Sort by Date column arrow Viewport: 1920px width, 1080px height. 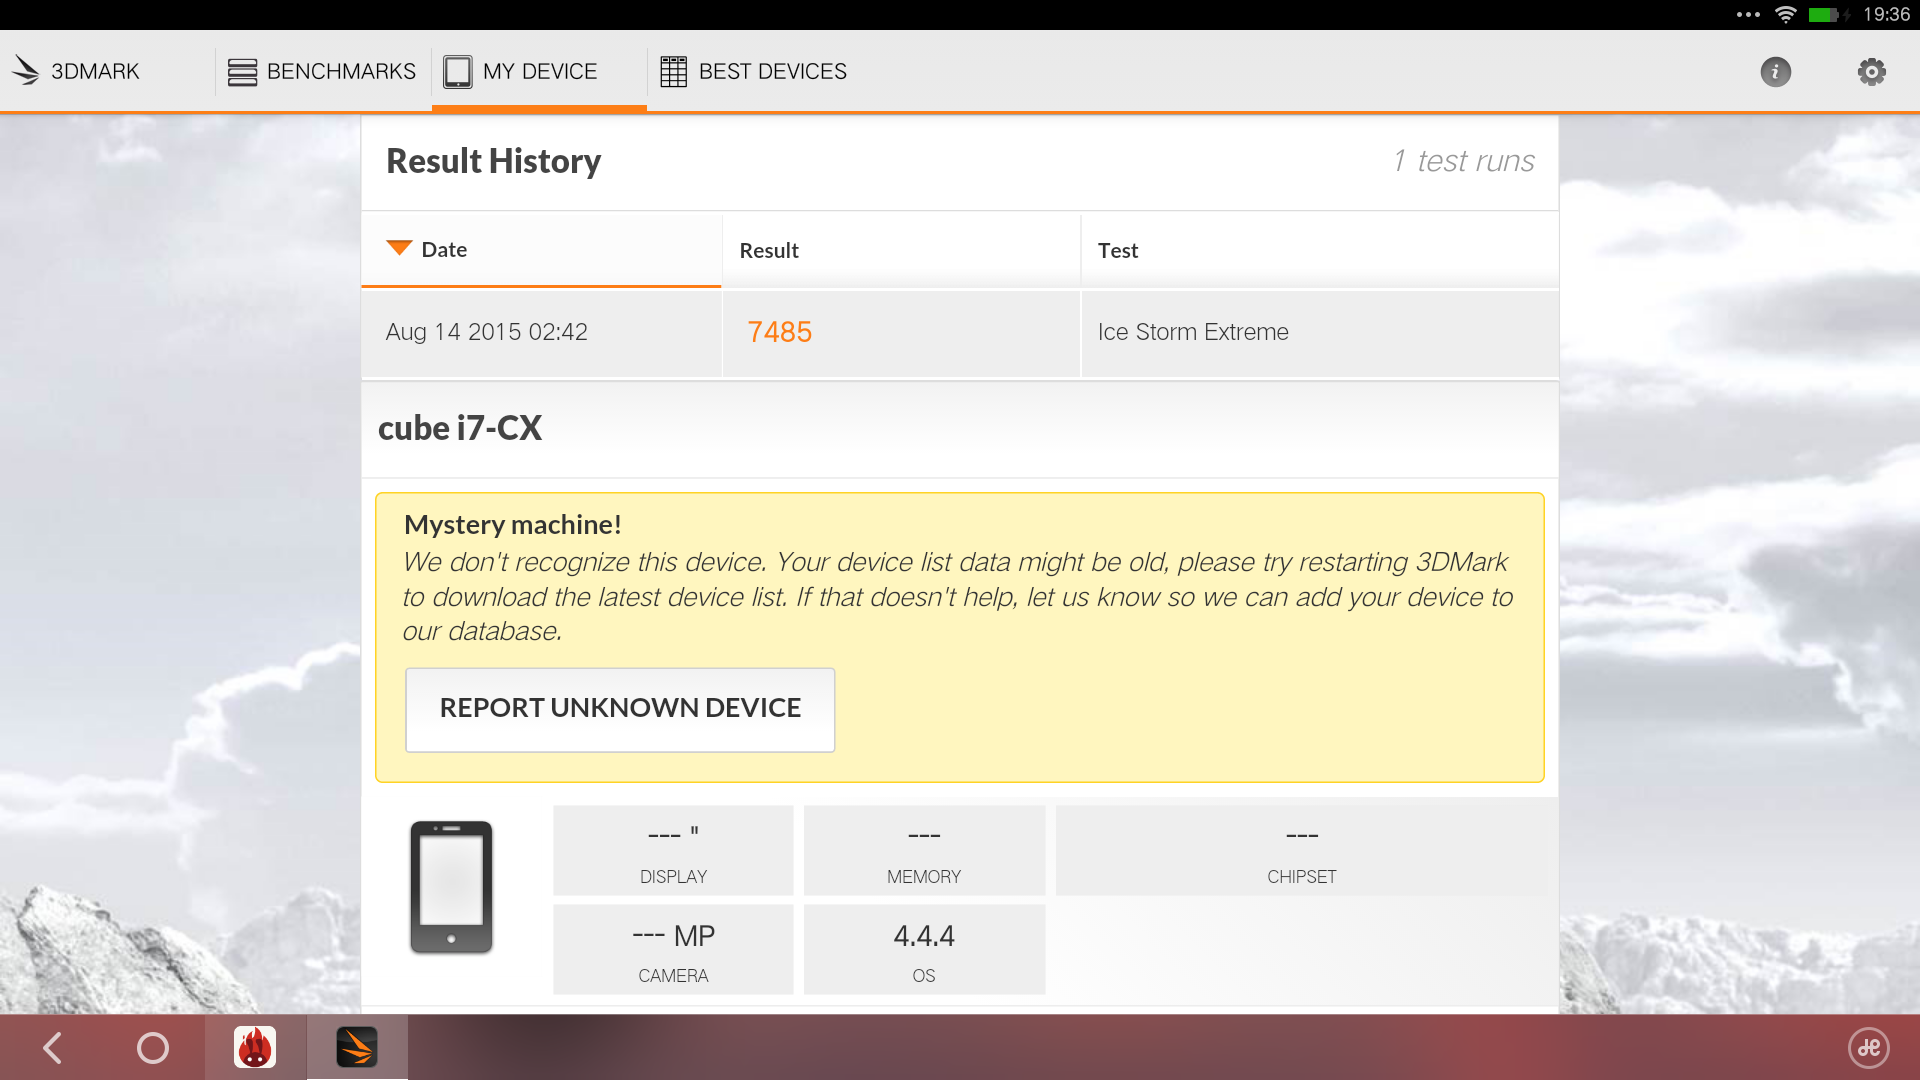pos(399,248)
